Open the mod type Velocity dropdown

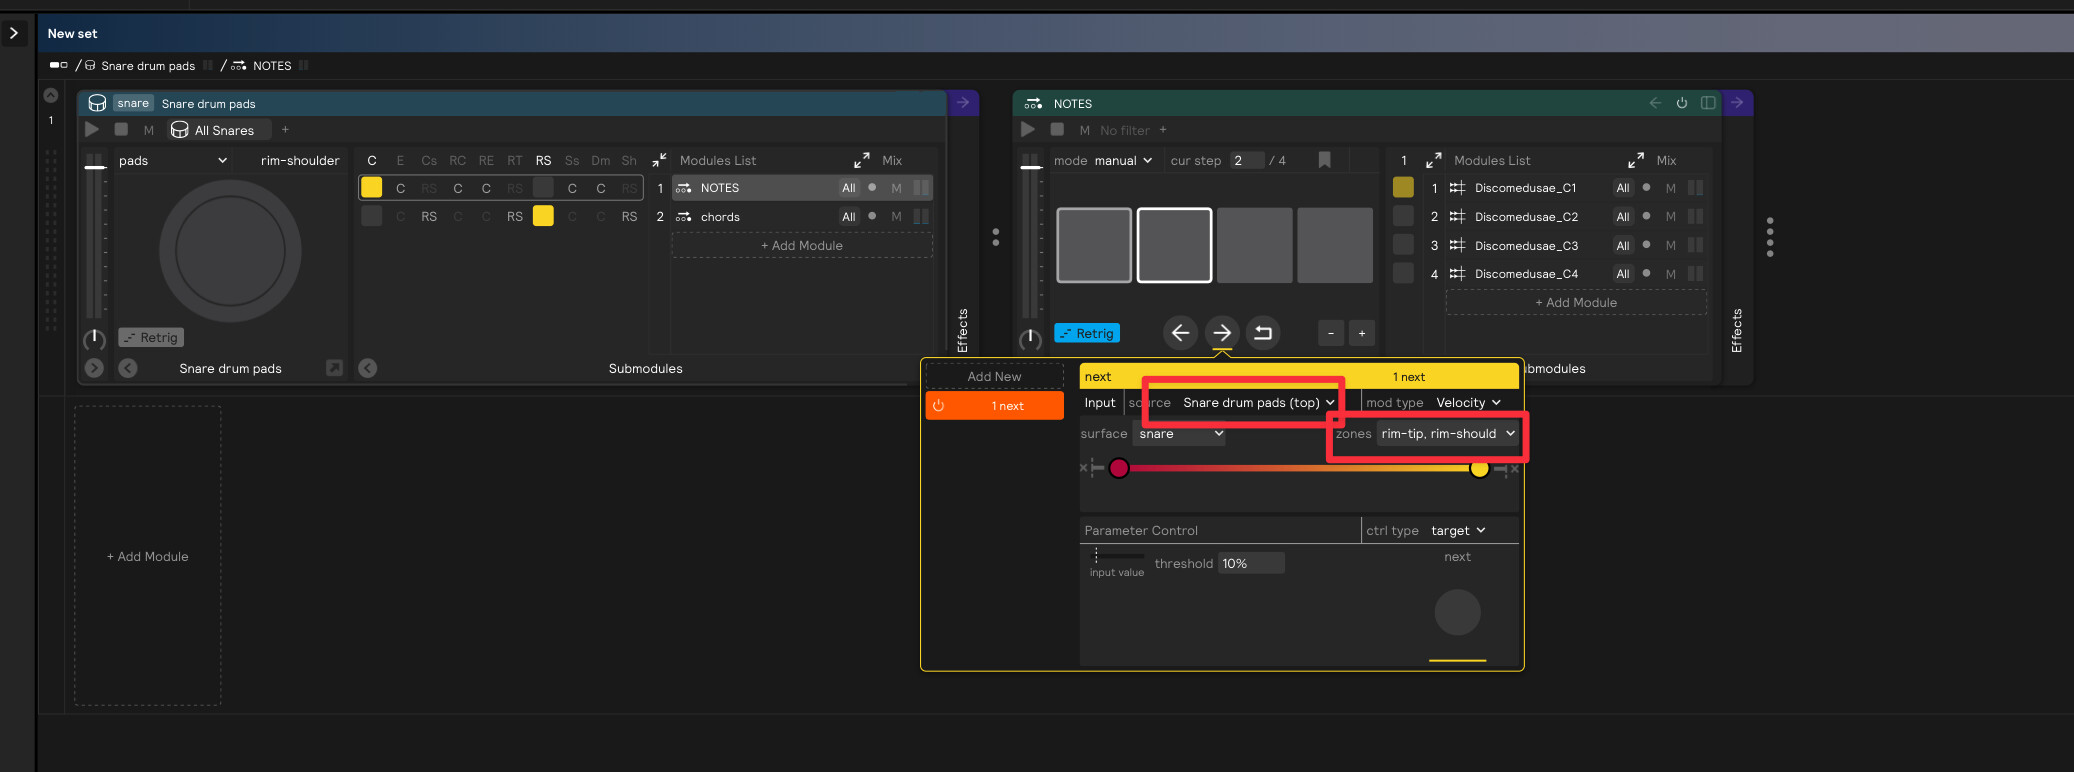click(x=1468, y=403)
